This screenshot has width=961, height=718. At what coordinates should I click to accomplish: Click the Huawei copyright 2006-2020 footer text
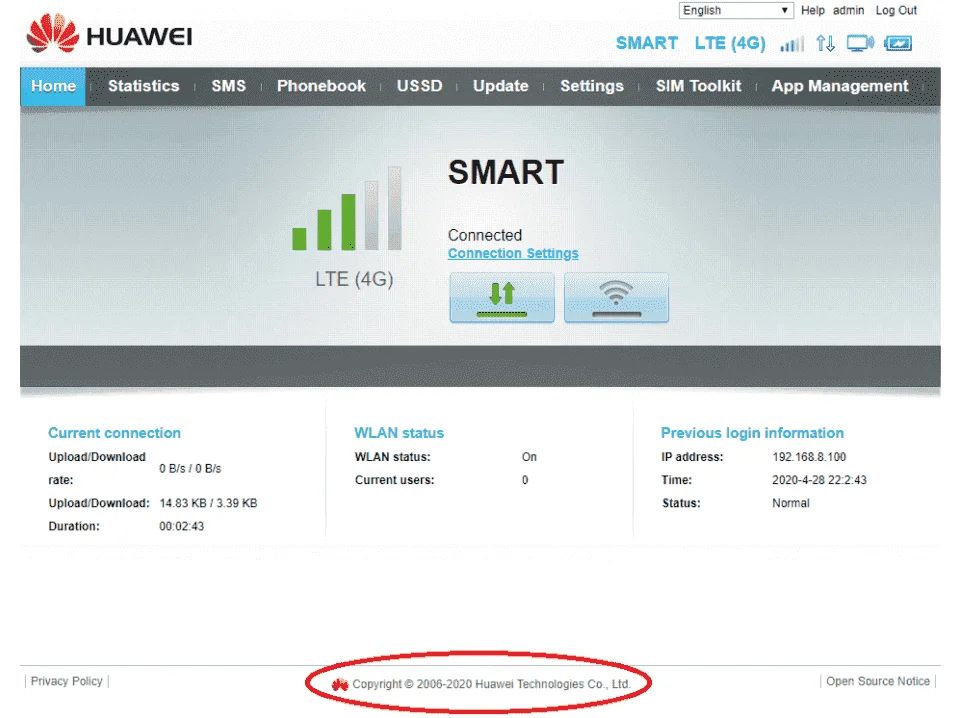491,684
